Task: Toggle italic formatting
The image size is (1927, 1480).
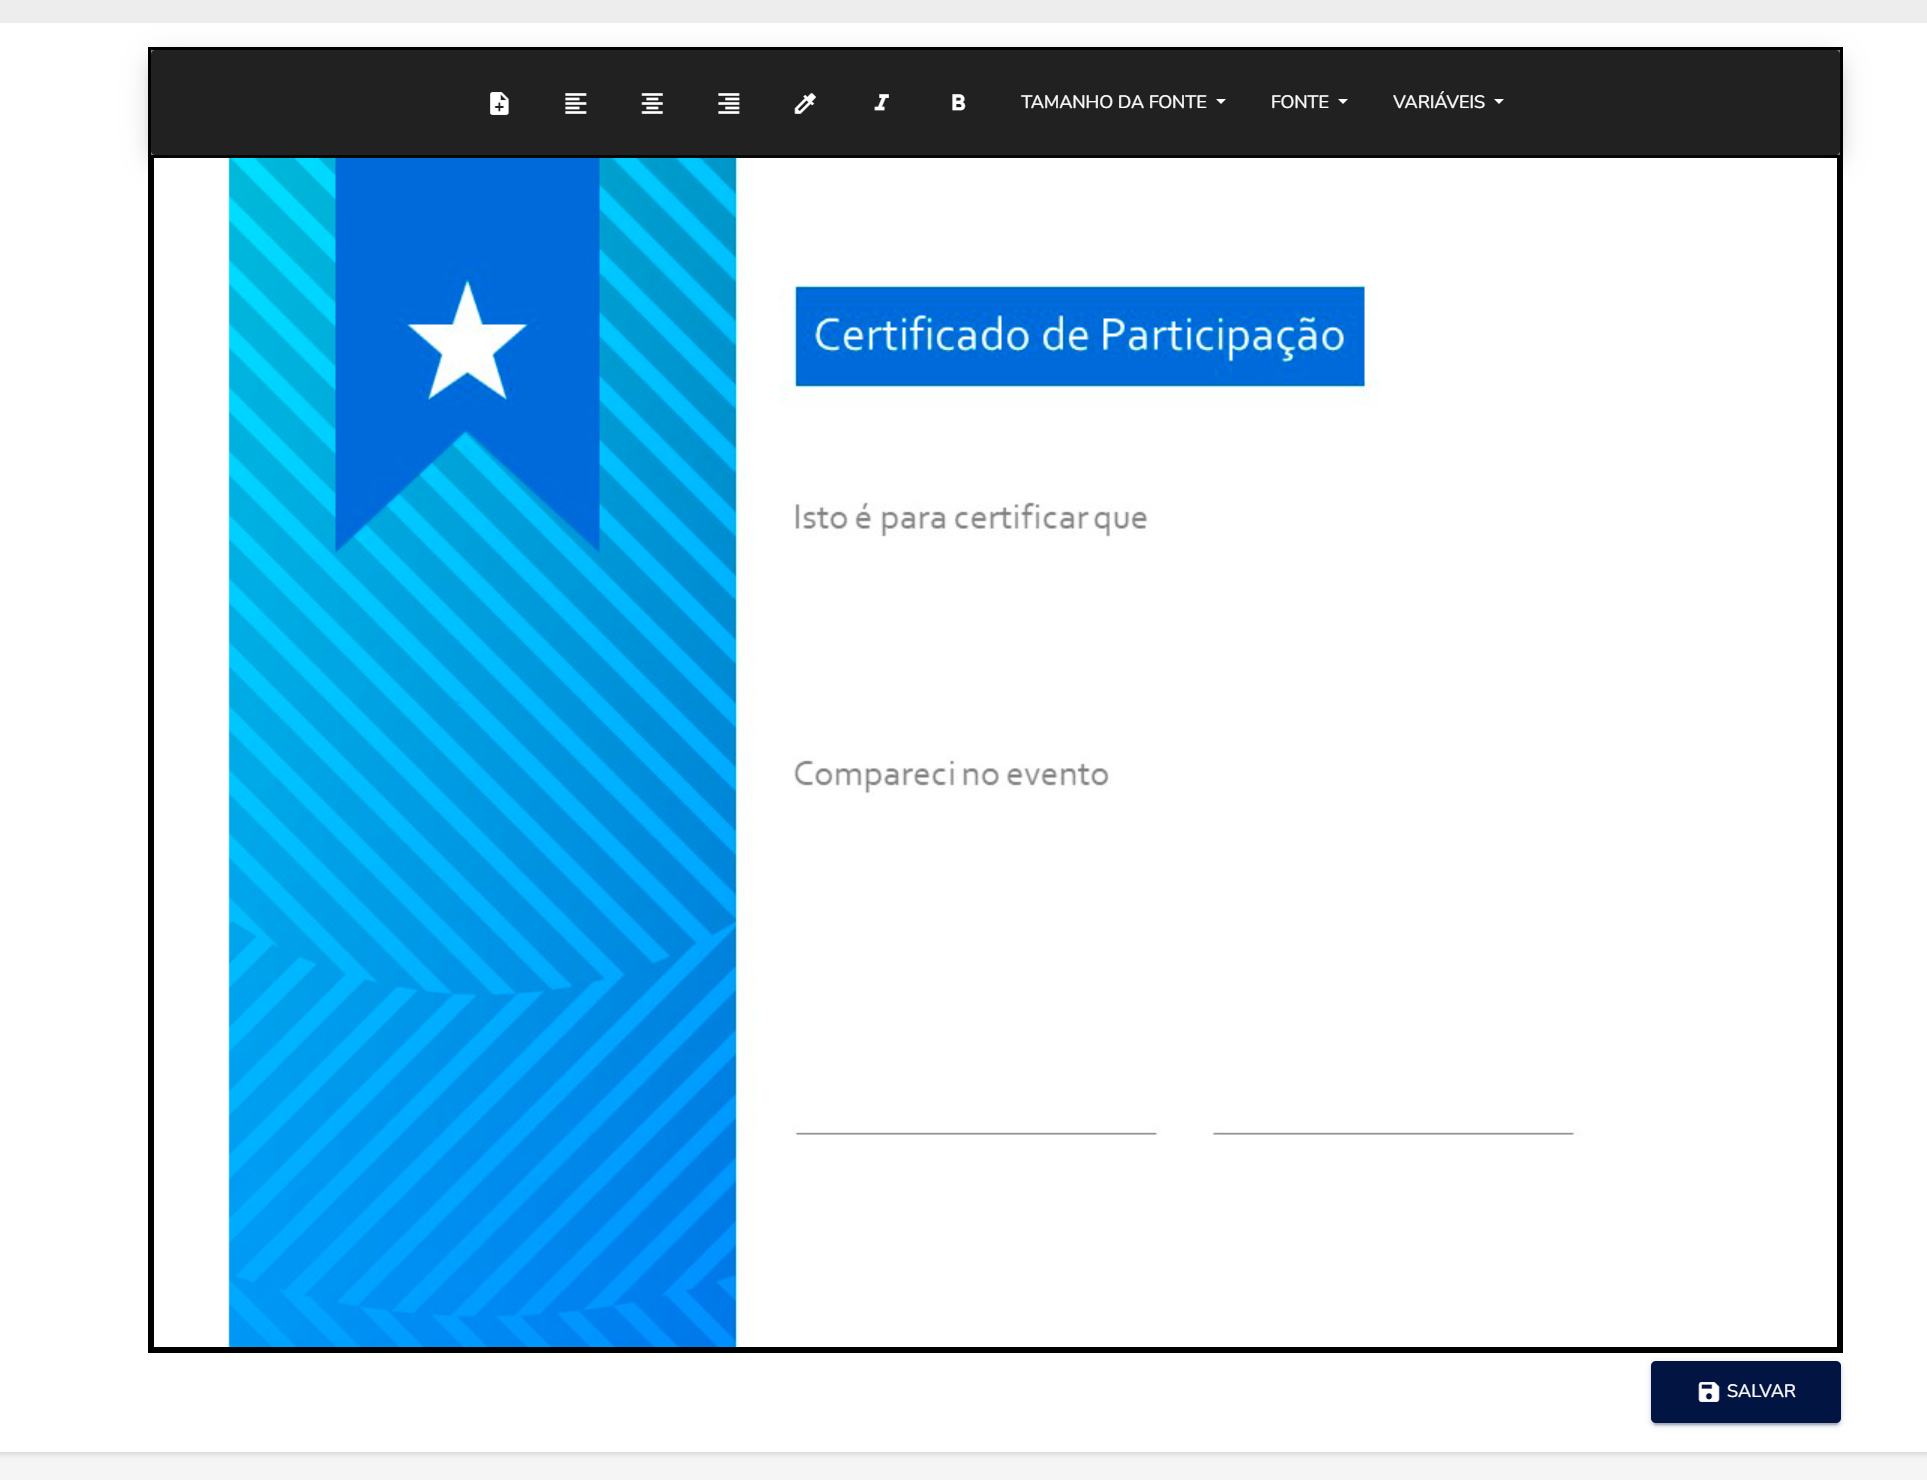Action: tap(882, 102)
